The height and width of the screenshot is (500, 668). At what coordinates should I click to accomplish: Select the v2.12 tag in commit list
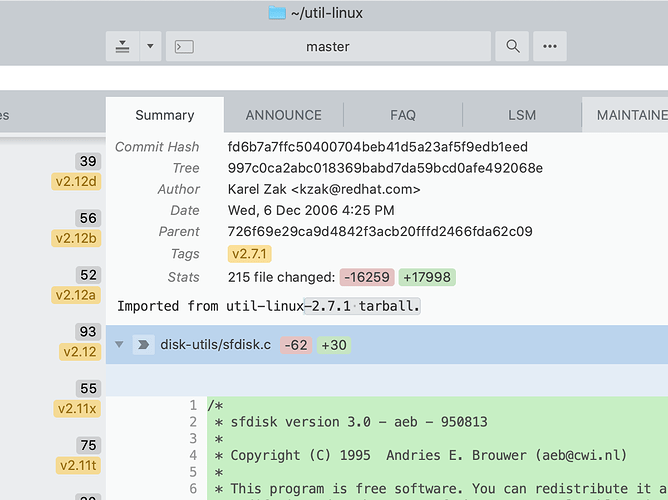[80, 352]
